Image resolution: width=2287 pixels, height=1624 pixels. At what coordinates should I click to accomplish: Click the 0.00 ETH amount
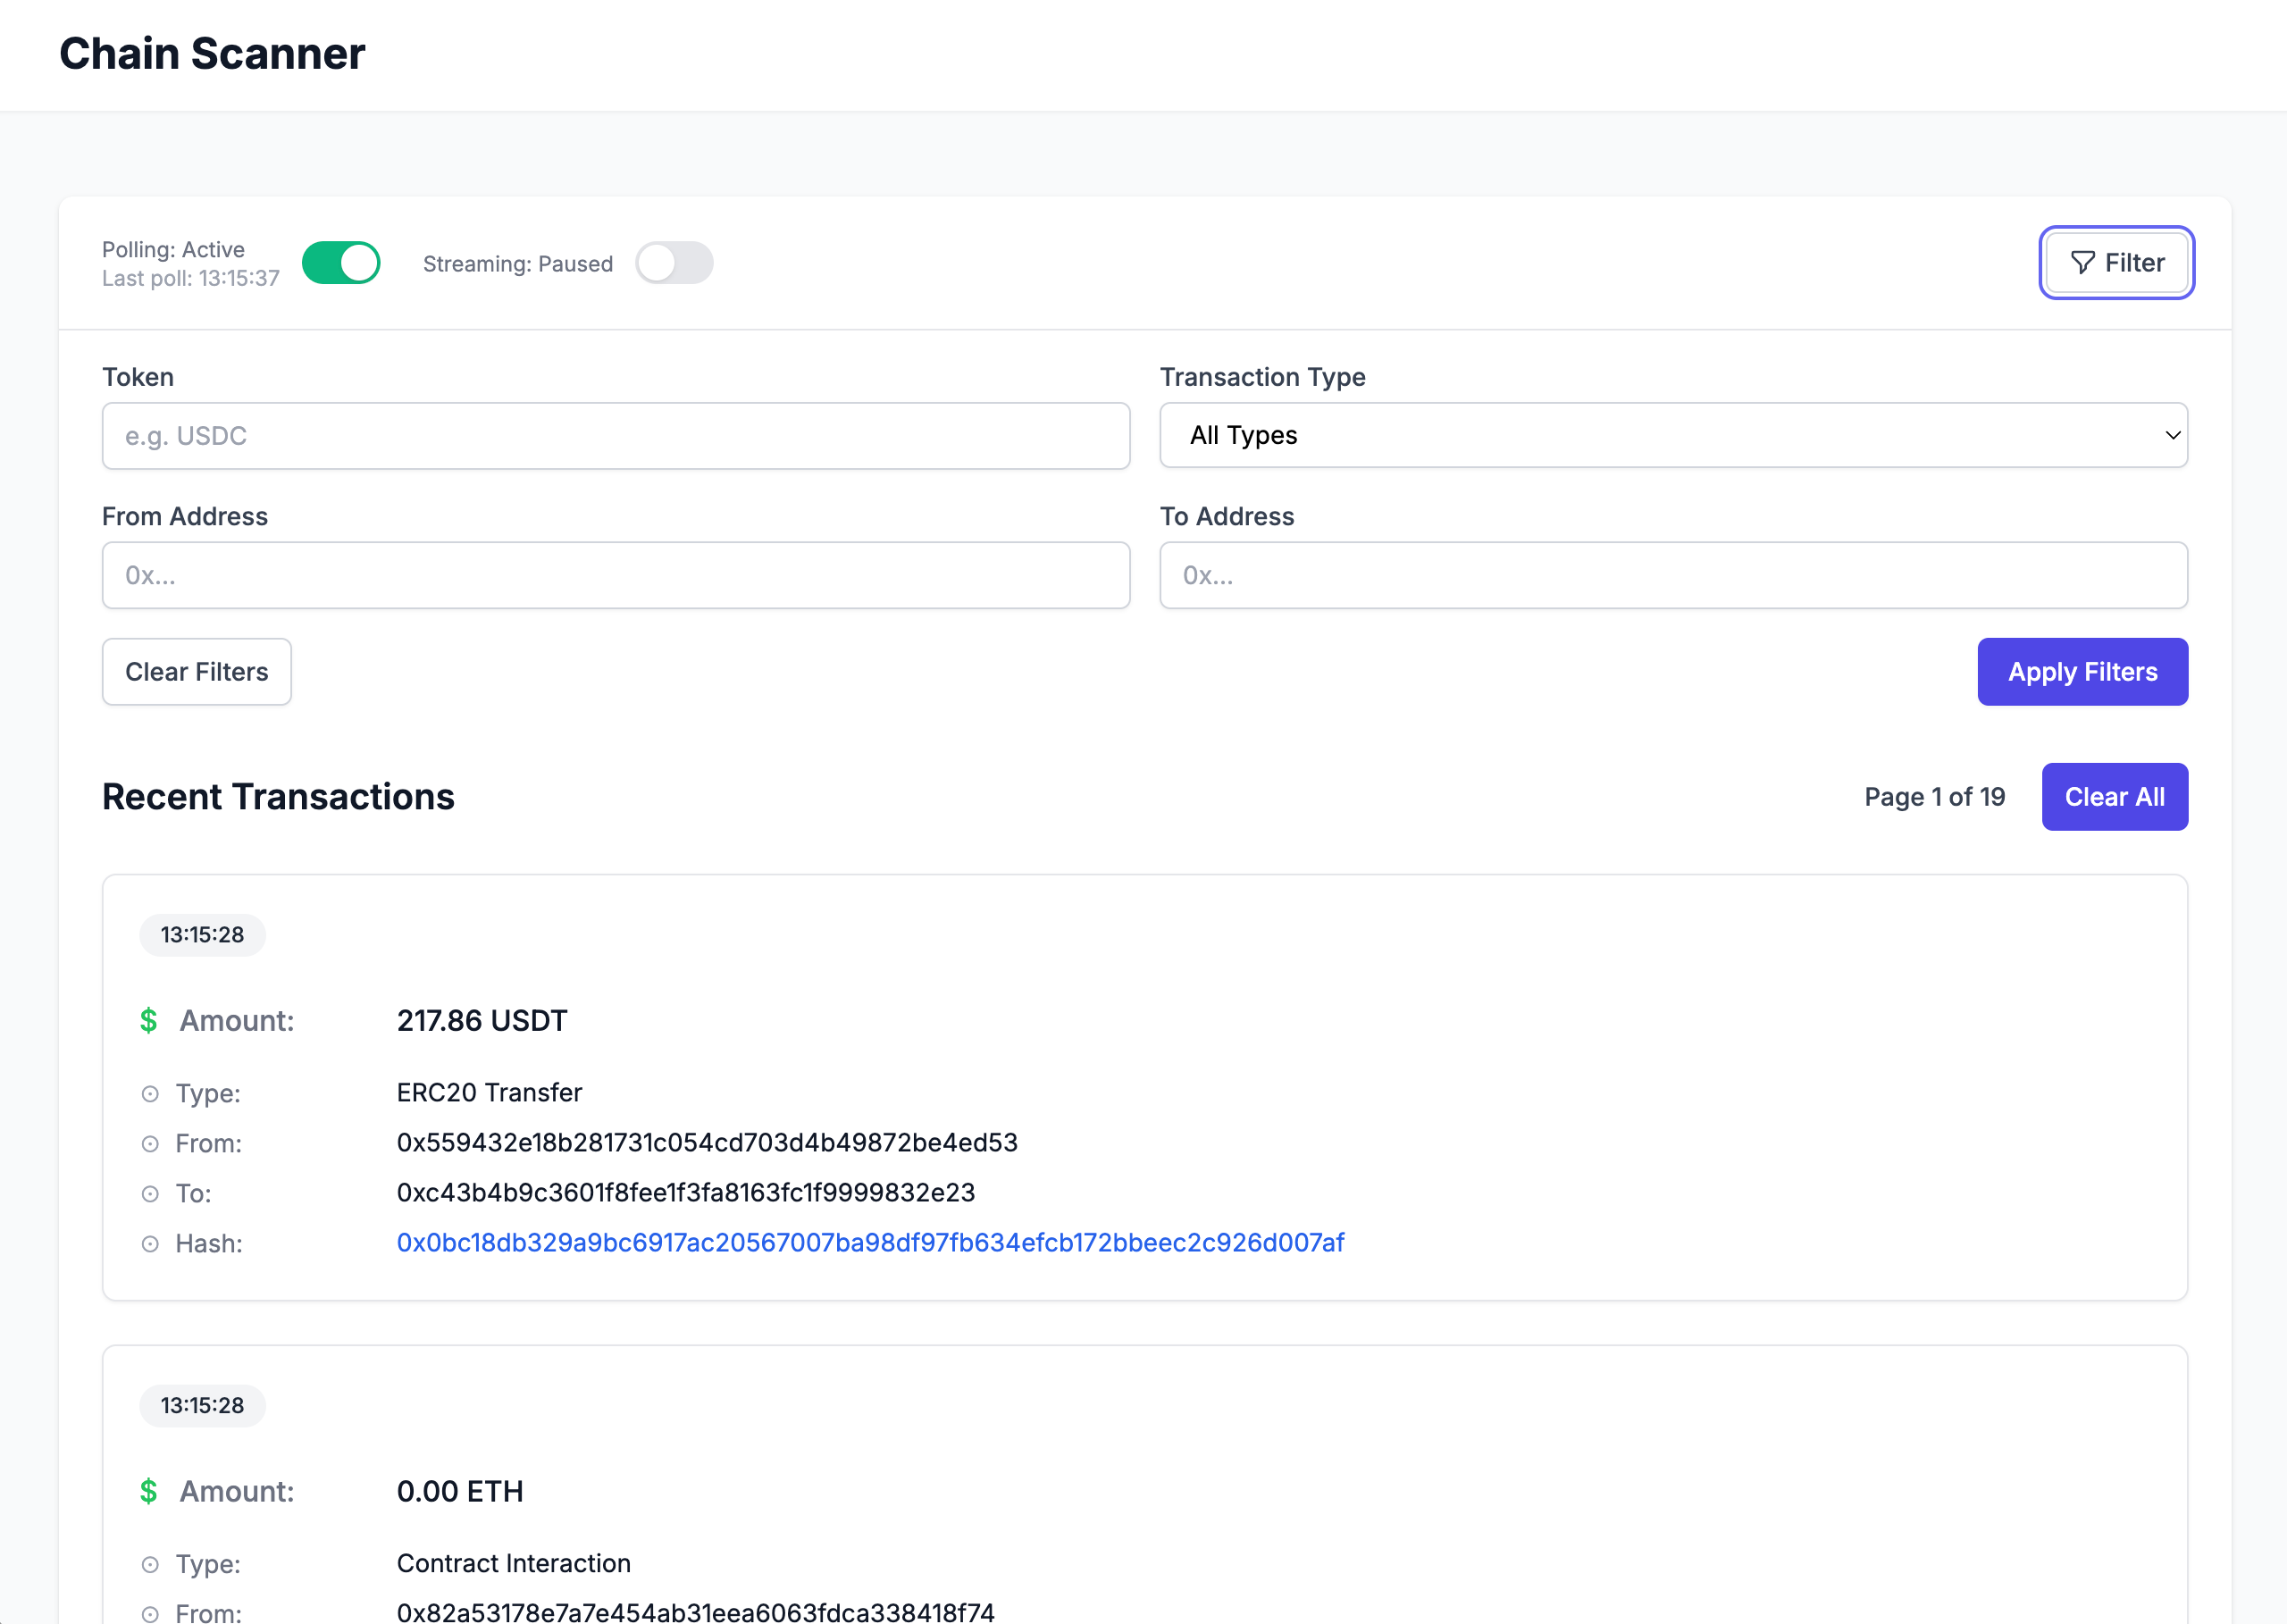click(x=460, y=1492)
